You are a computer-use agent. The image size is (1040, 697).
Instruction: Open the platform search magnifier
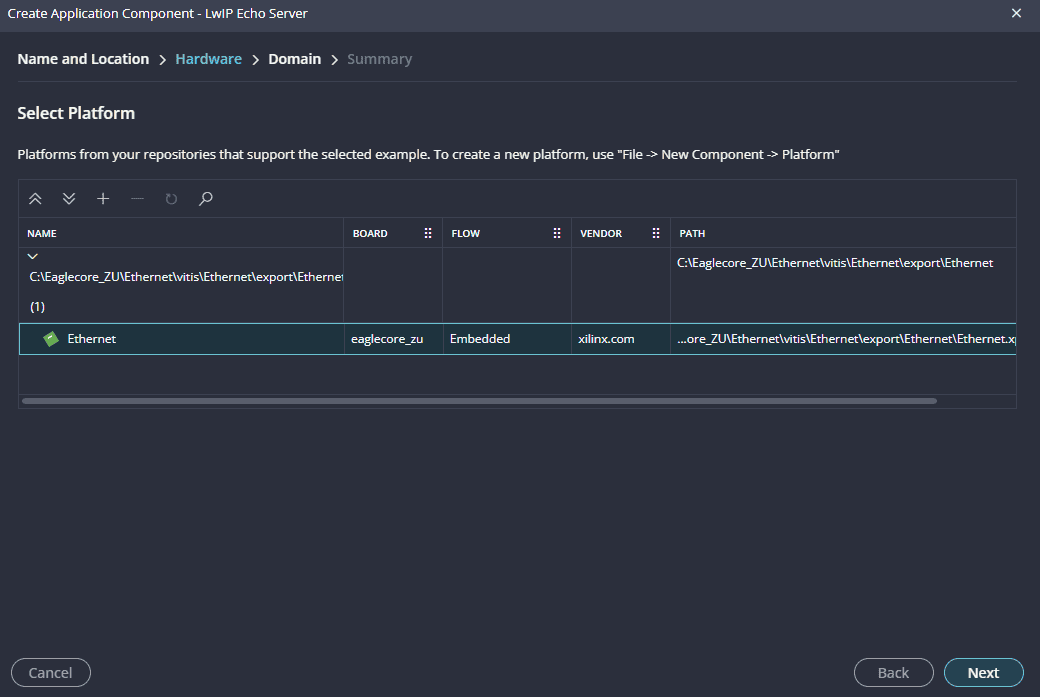tap(206, 199)
